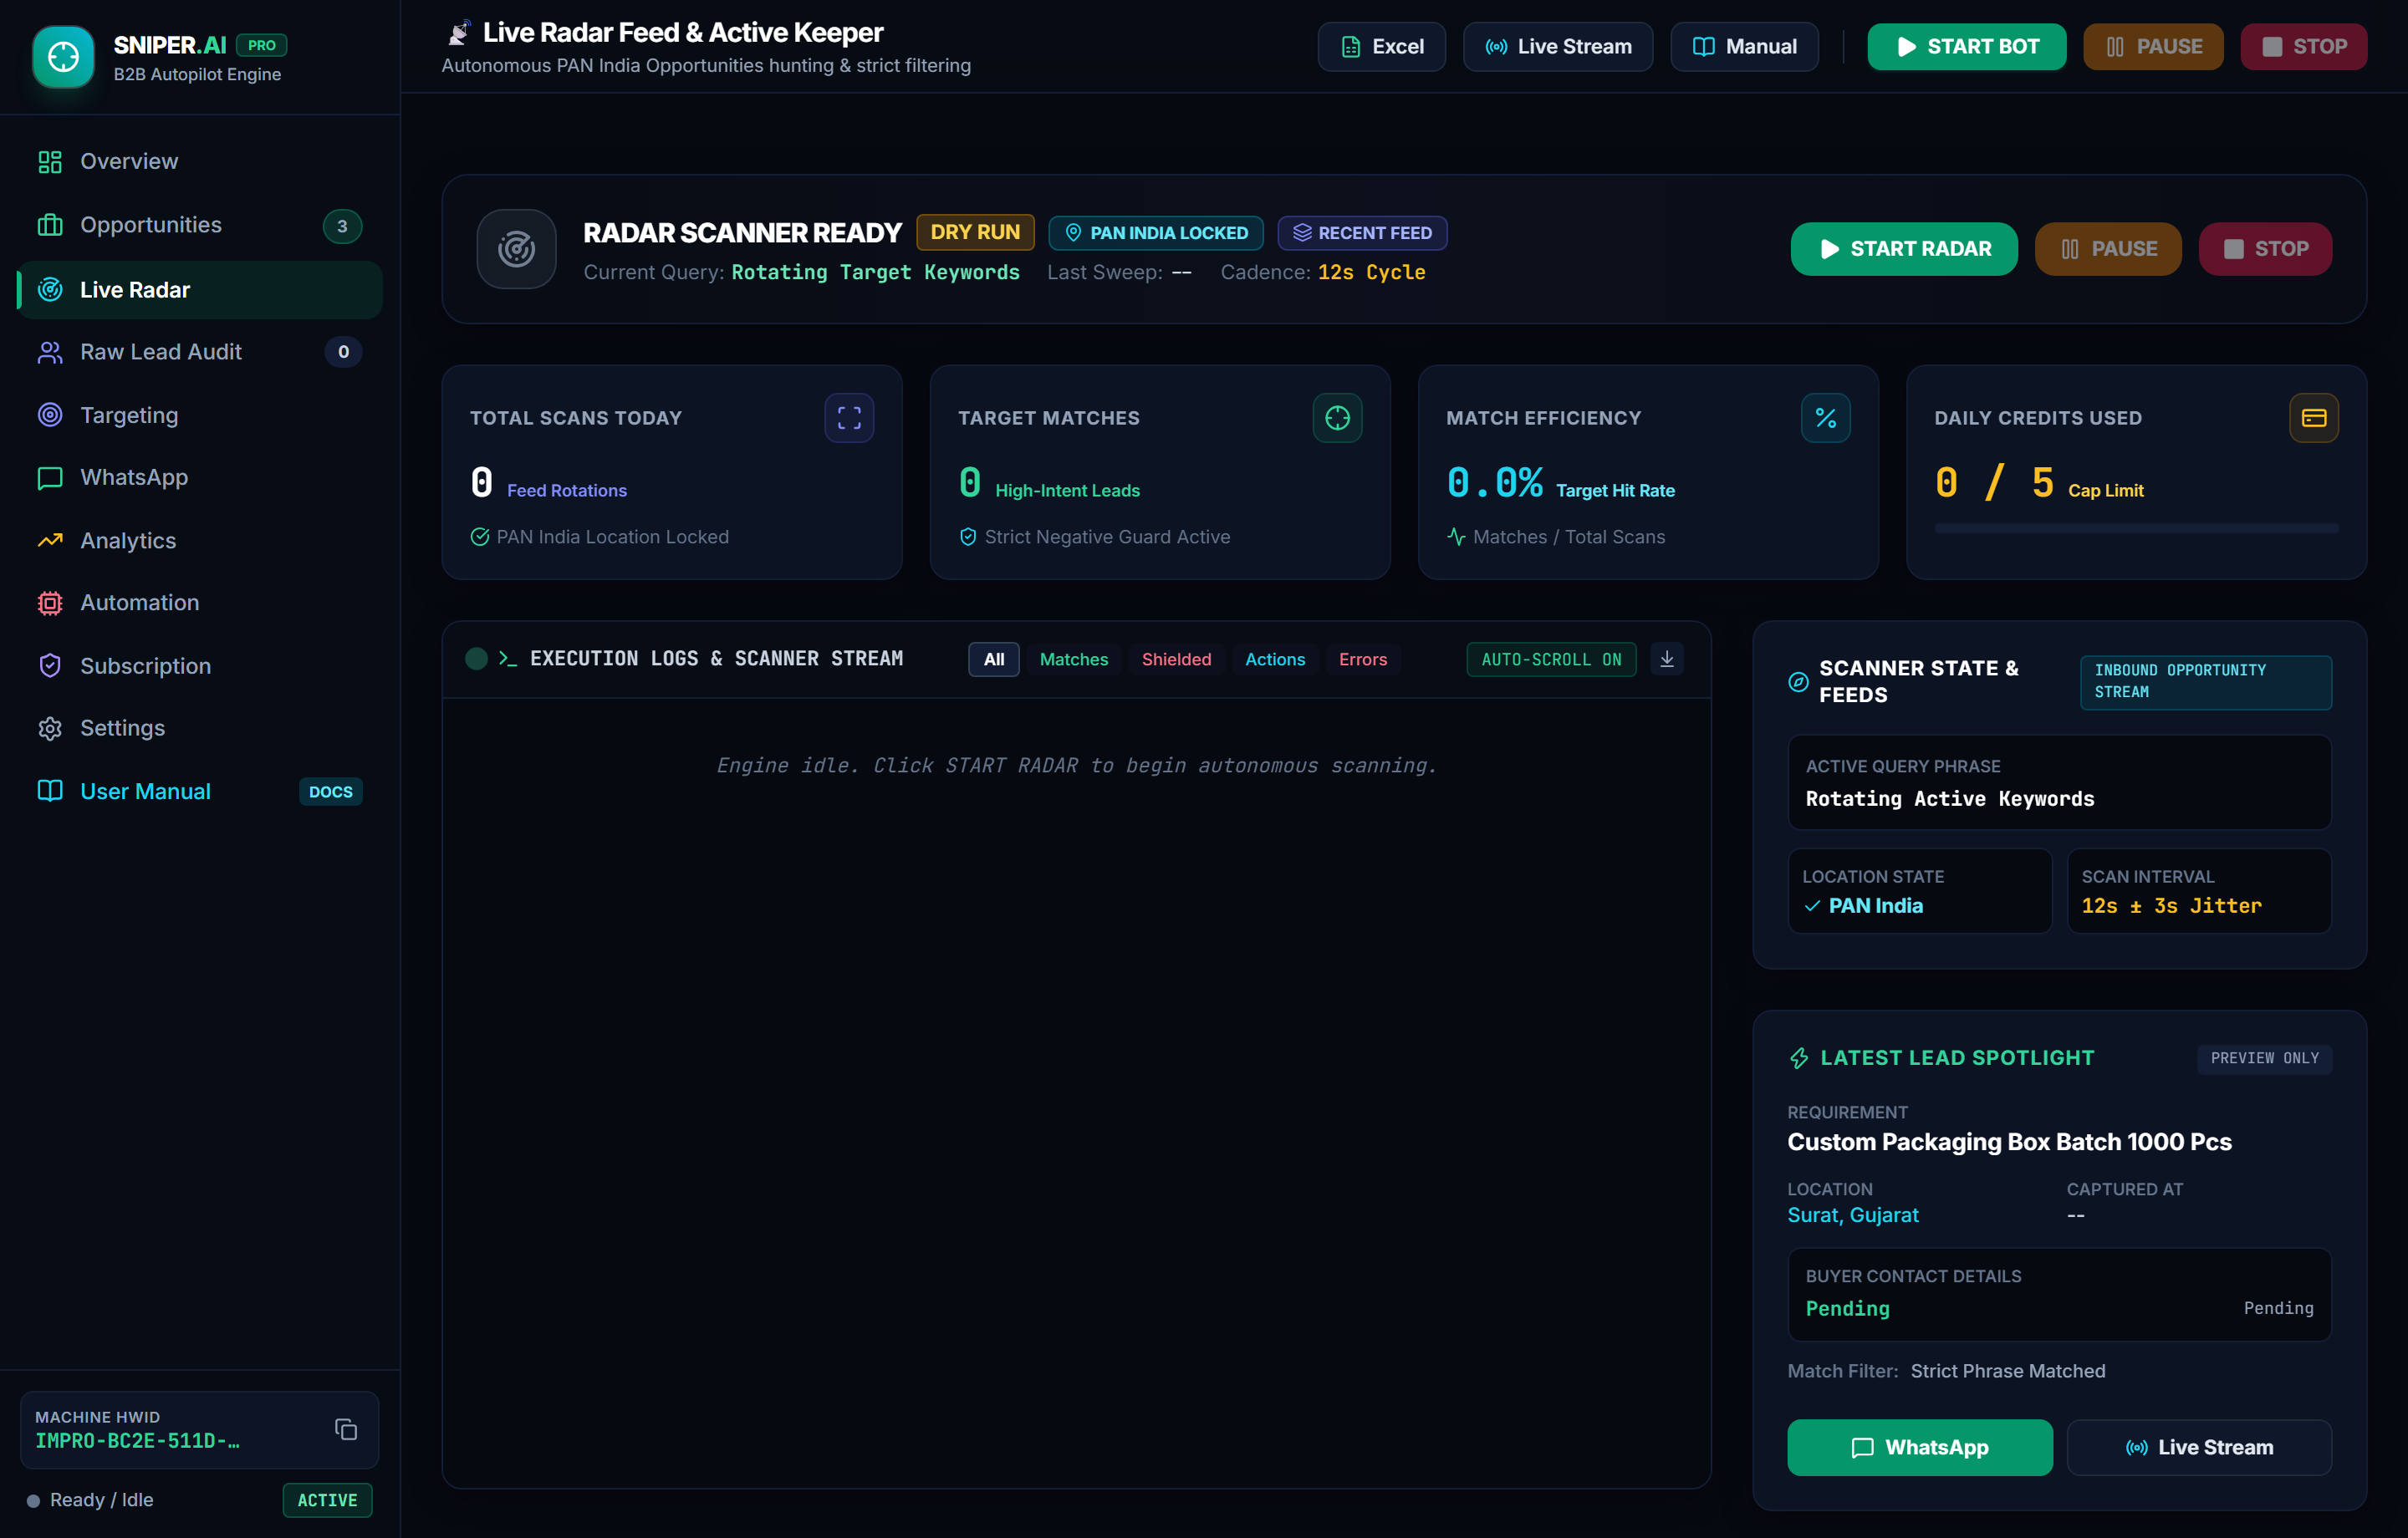2408x1538 pixels.
Task: Download logs with the download arrow icon
Action: [x=1666, y=659]
